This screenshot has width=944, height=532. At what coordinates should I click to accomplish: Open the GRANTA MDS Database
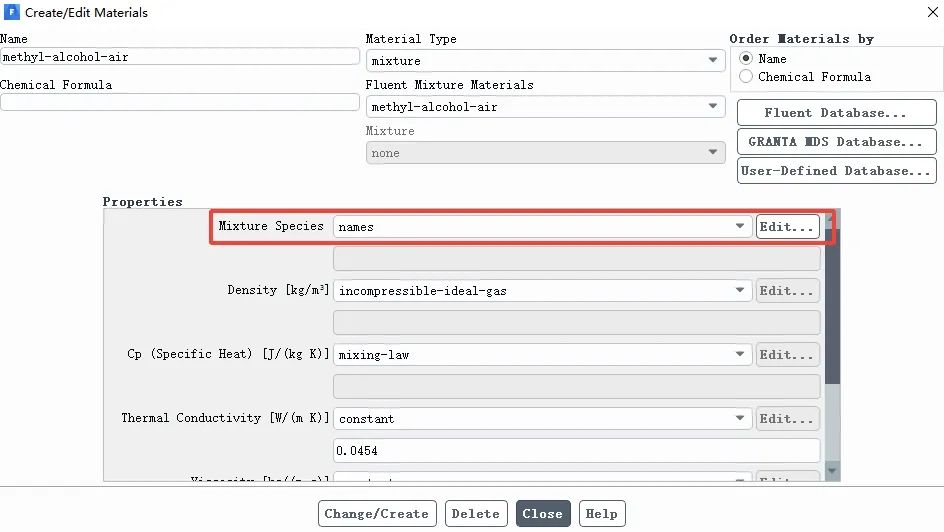tap(836, 142)
